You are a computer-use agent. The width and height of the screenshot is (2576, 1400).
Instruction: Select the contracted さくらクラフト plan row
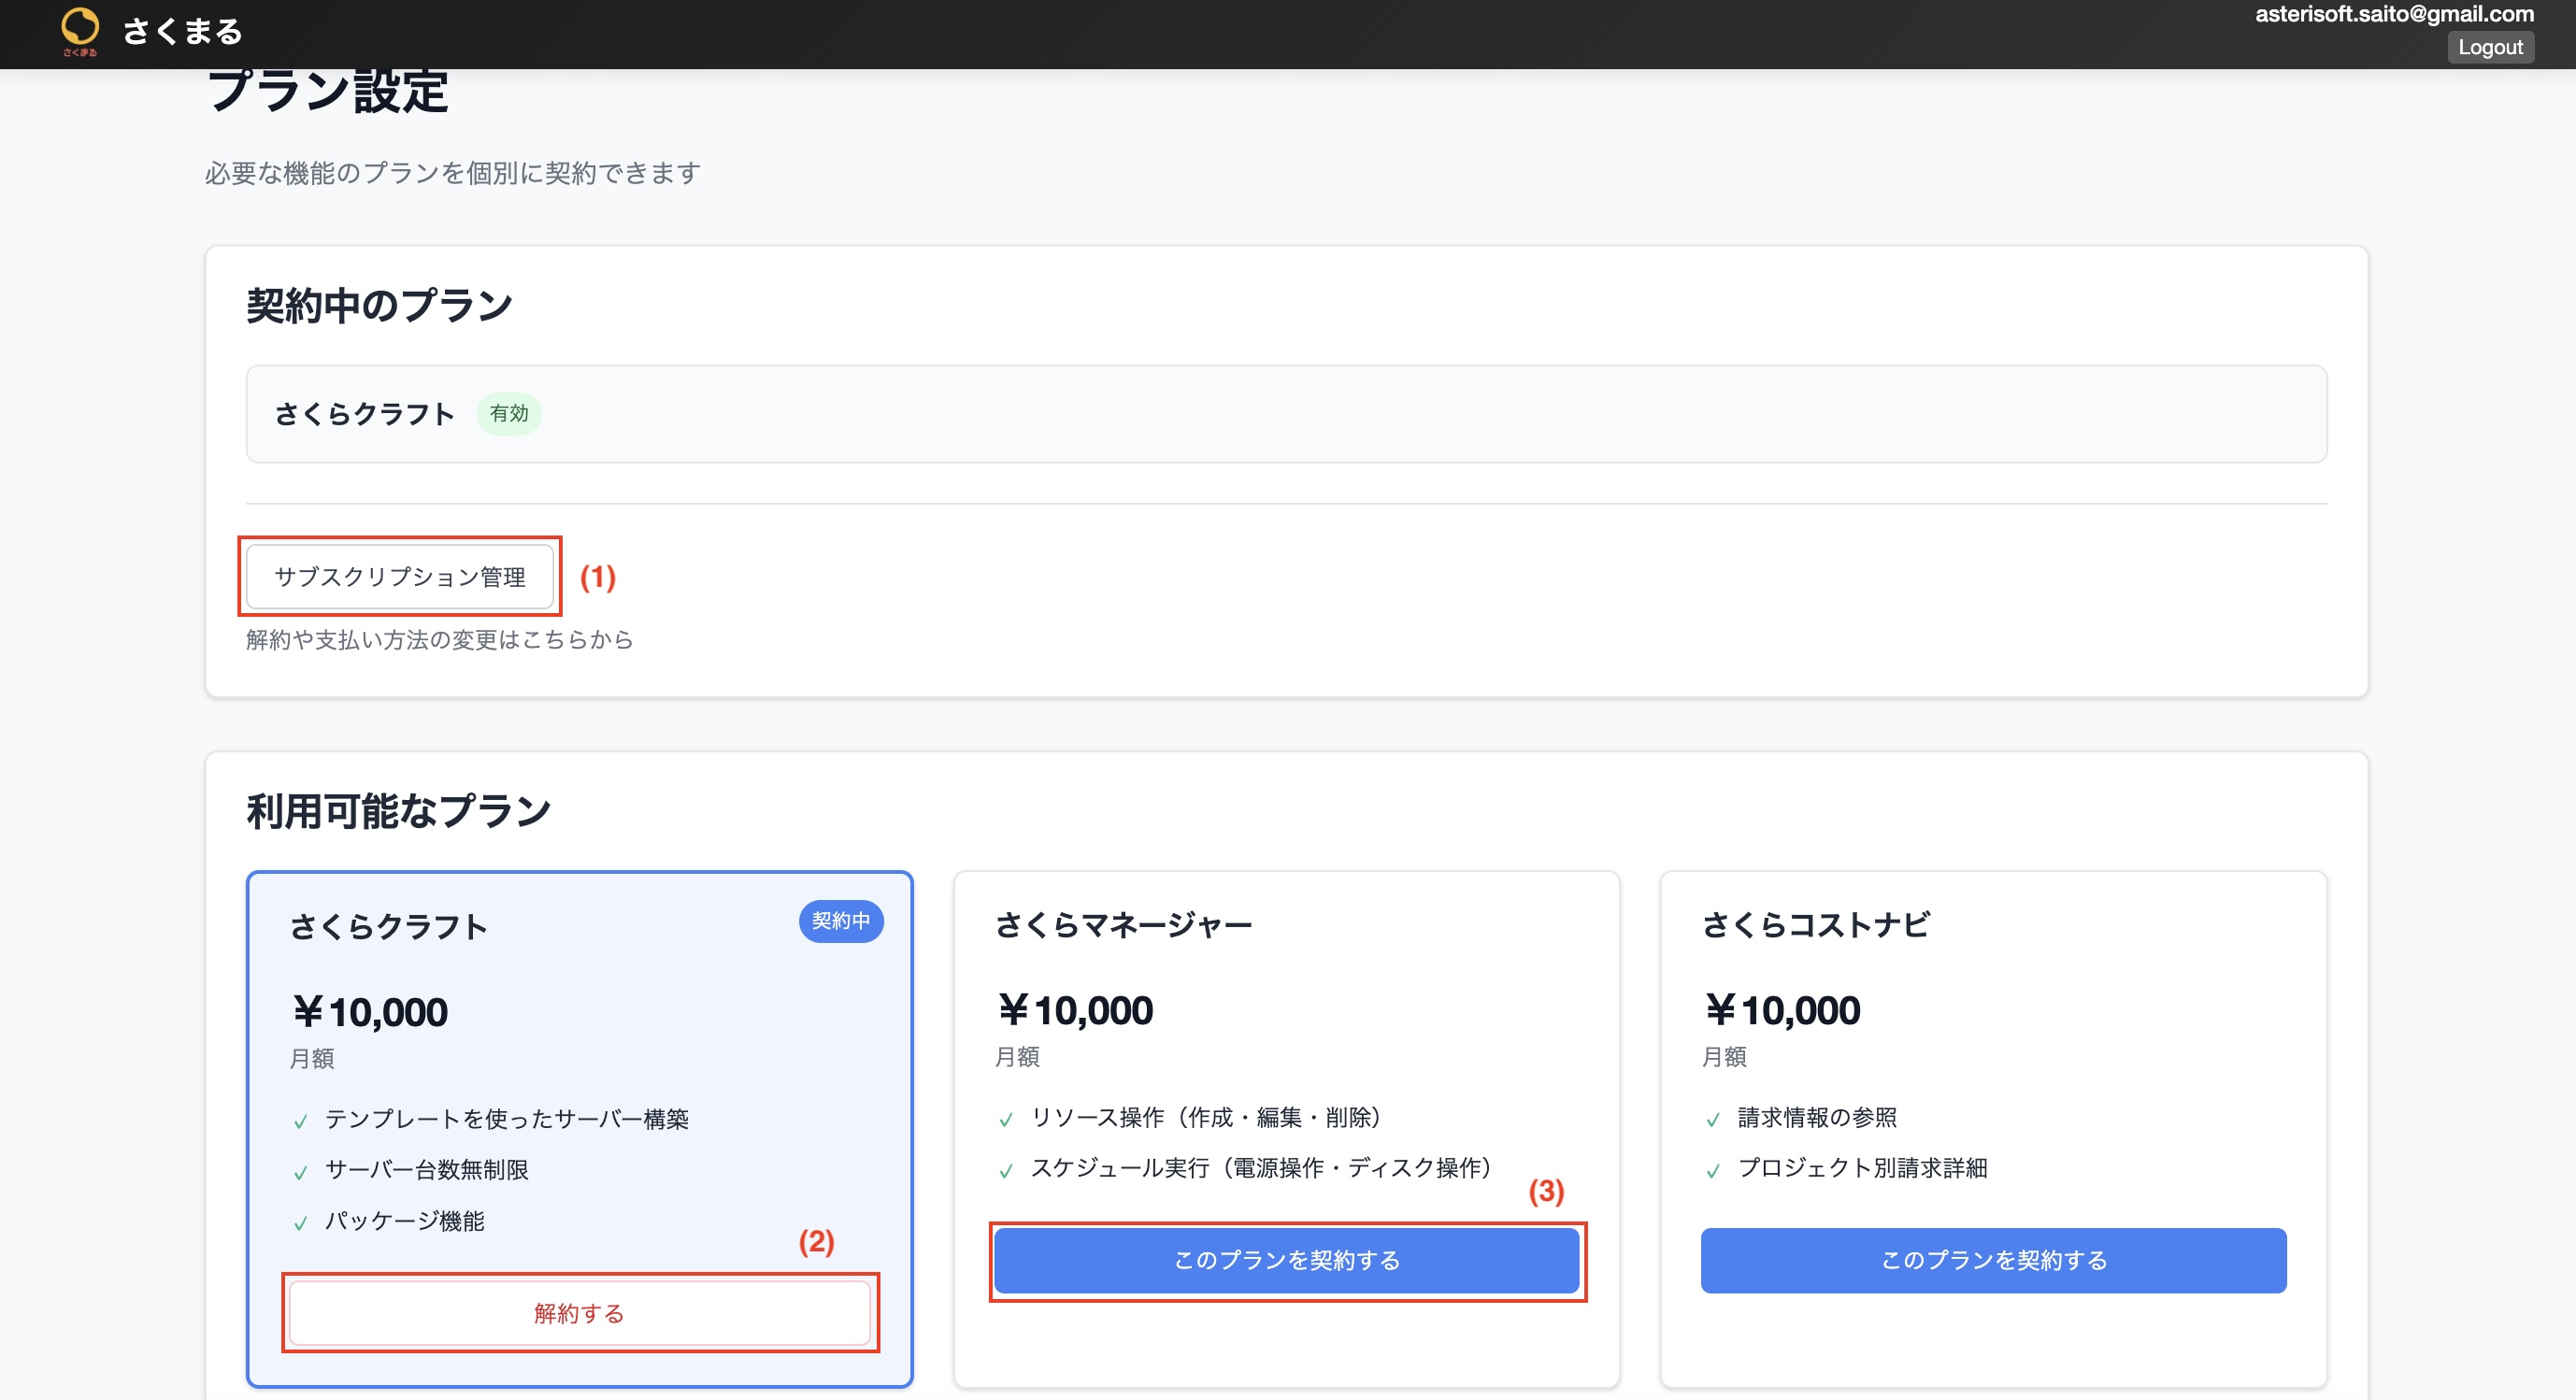(1286, 414)
